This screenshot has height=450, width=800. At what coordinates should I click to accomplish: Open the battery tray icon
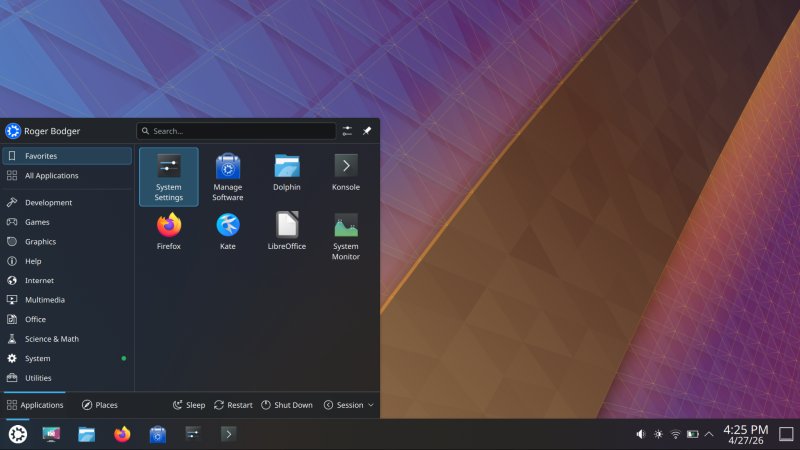click(692, 434)
